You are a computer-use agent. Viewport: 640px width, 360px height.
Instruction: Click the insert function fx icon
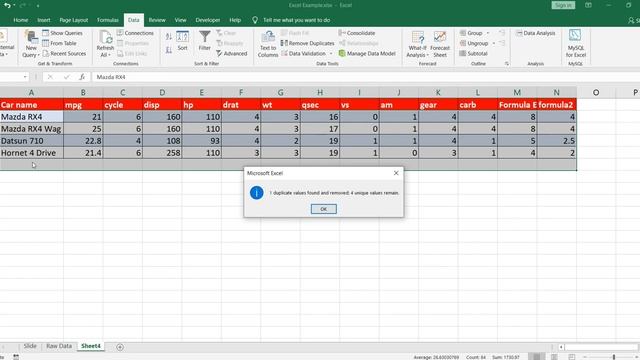(x=82, y=77)
